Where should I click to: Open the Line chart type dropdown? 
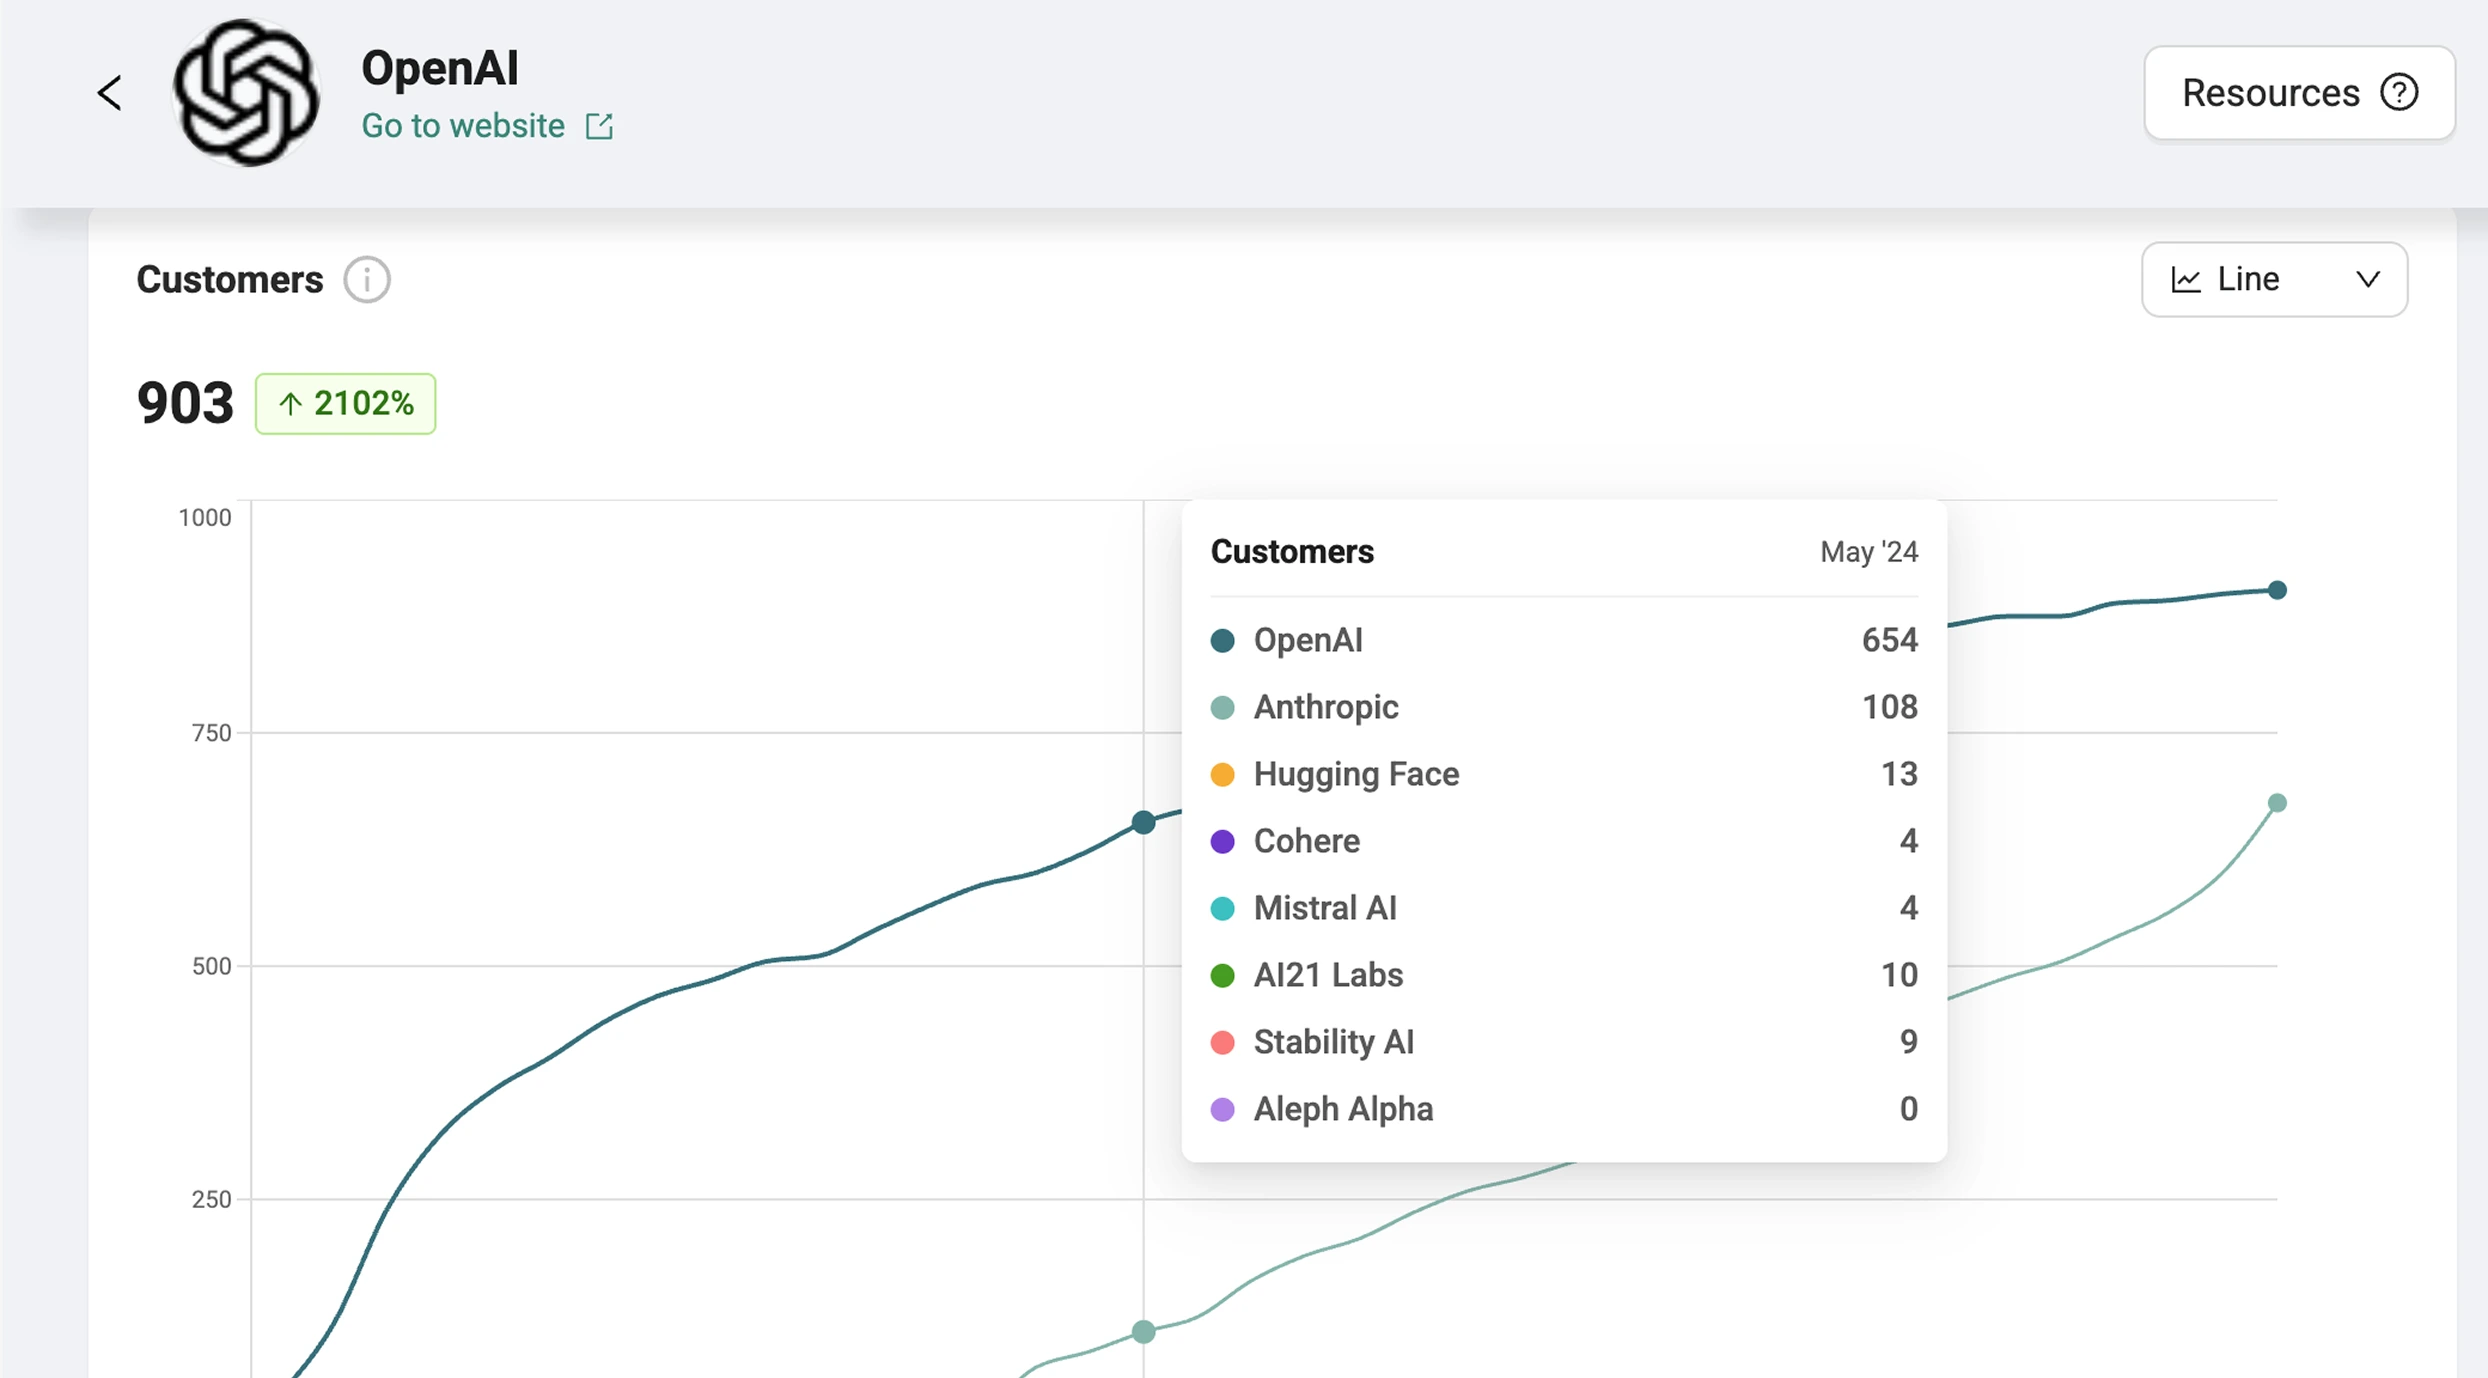(2274, 279)
